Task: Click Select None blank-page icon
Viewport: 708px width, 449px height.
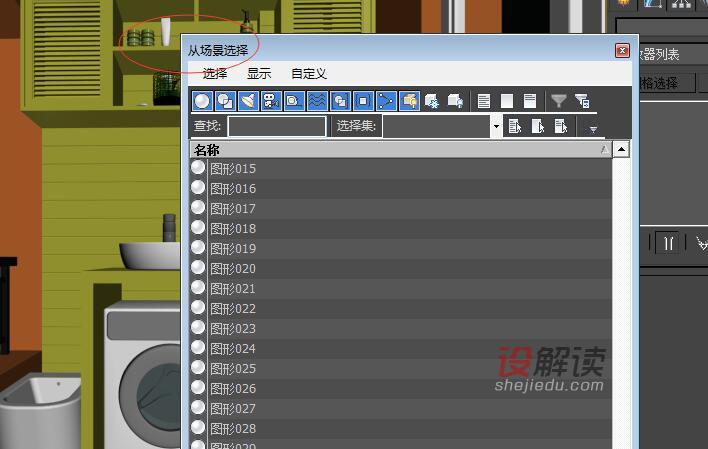Action: [x=507, y=101]
